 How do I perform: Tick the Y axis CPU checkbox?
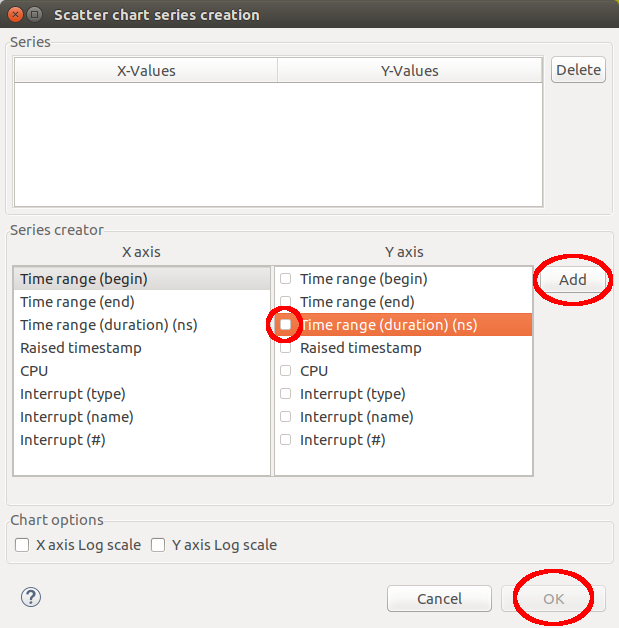pos(286,371)
